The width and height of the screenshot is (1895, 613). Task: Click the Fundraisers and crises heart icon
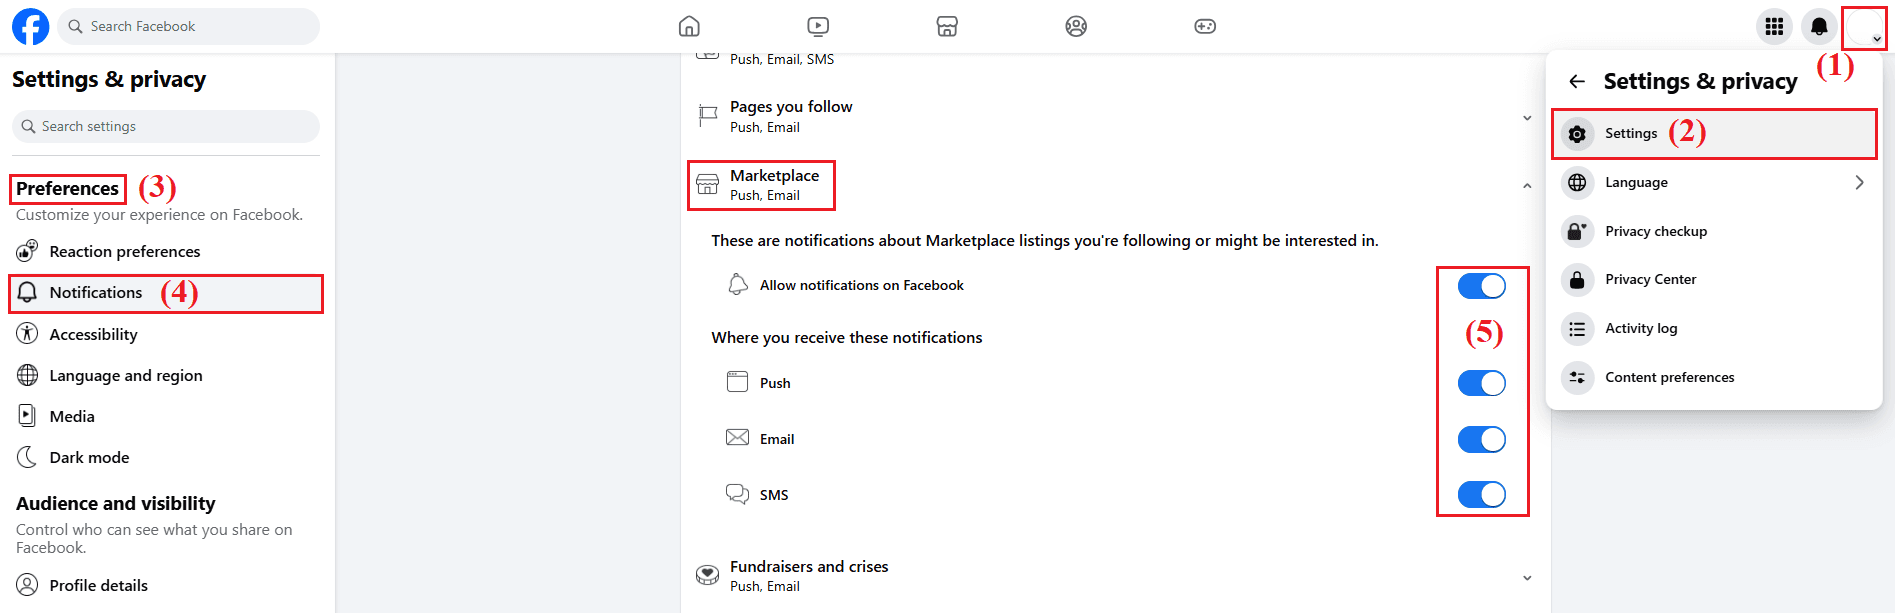click(x=707, y=575)
